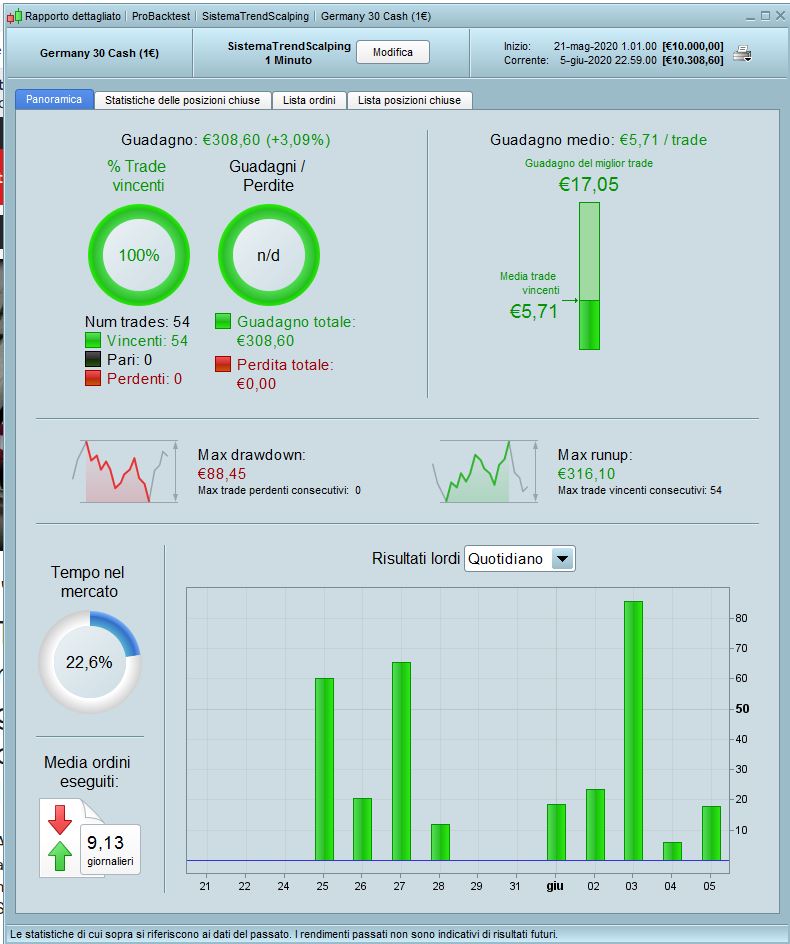The height and width of the screenshot is (944, 790).
Task: Click the dropdown arrow beside Quotidiano
Action: 562,559
